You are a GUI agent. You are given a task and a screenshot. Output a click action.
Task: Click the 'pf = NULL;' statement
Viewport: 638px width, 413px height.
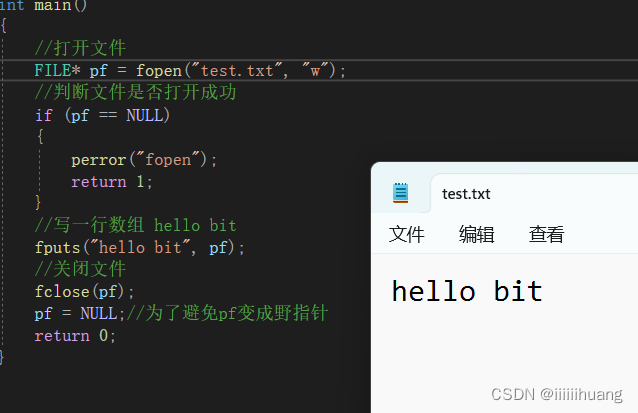point(80,313)
